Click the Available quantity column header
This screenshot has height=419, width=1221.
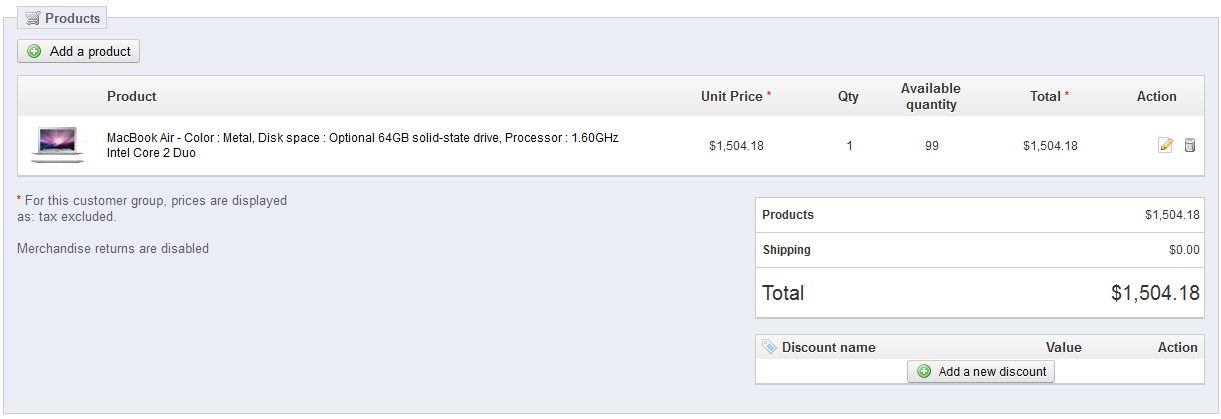[930, 97]
